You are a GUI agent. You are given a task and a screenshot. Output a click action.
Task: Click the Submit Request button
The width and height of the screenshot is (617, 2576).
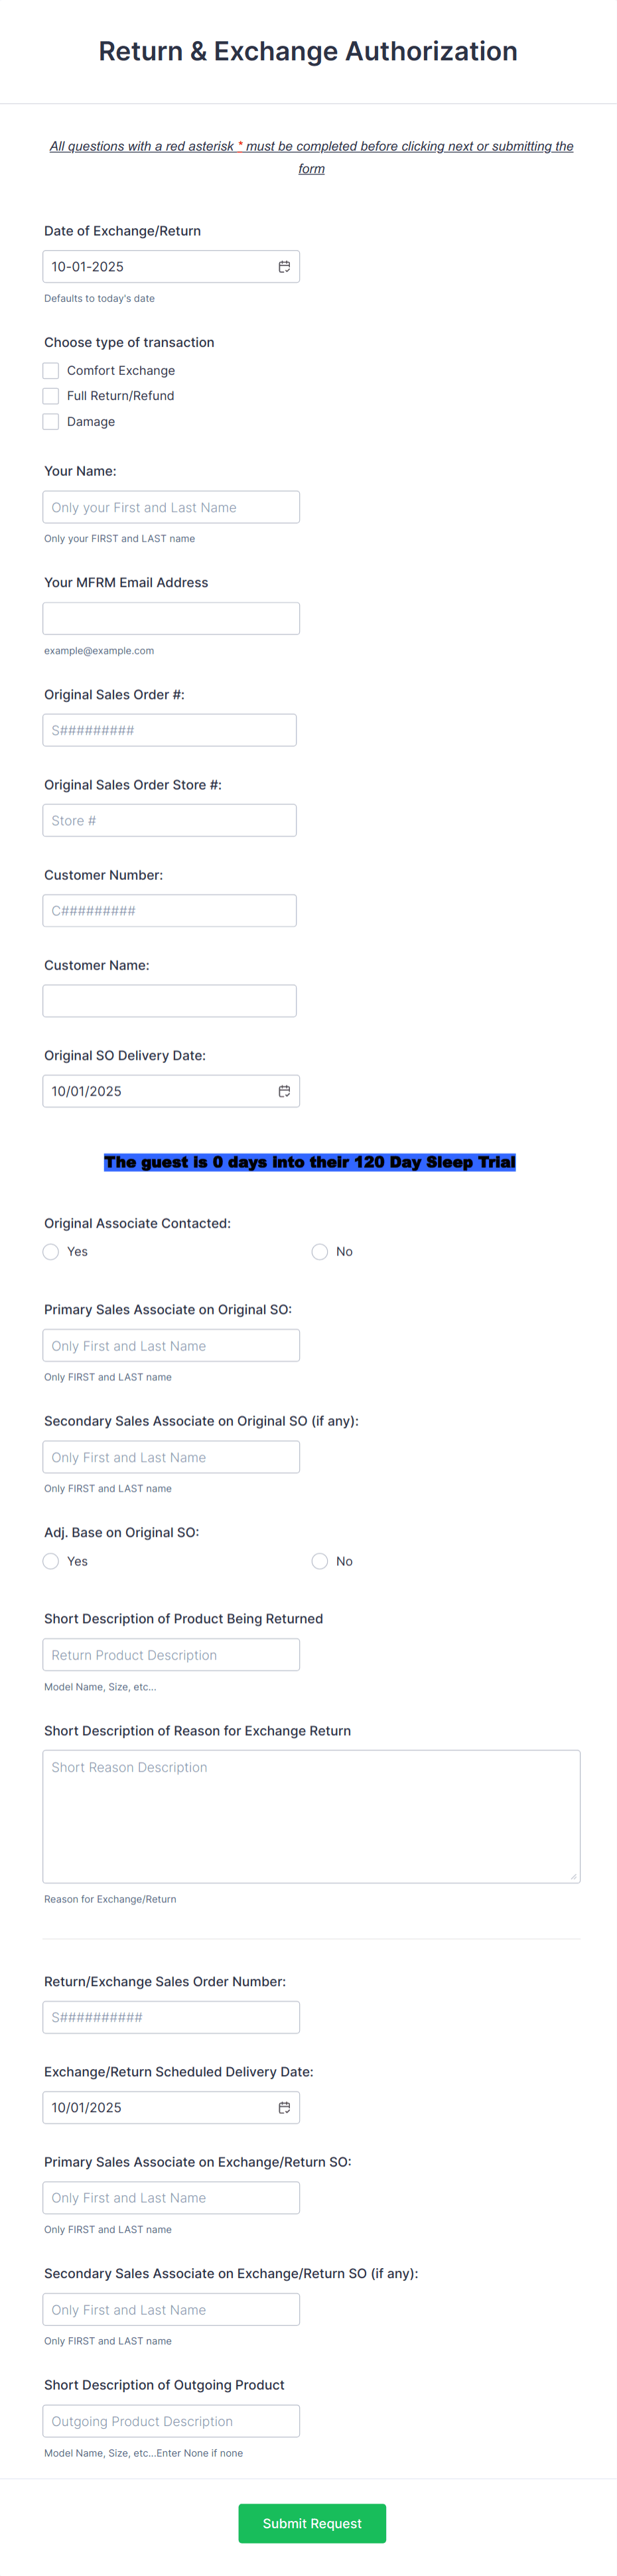point(311,2523)
